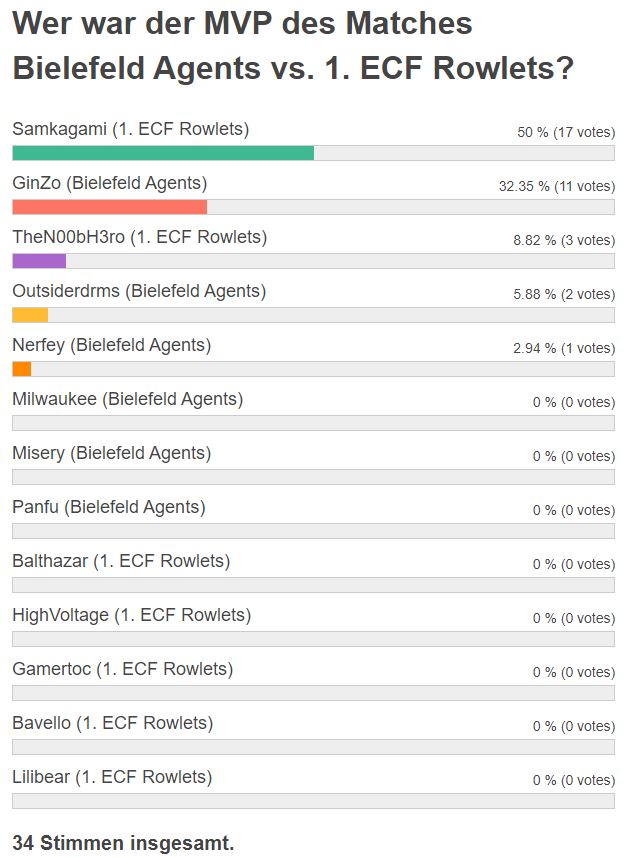Select the Samkagami (1. ECF Rowlets) label
This screenshot has width=628, height=858.
tap(131, 129)
